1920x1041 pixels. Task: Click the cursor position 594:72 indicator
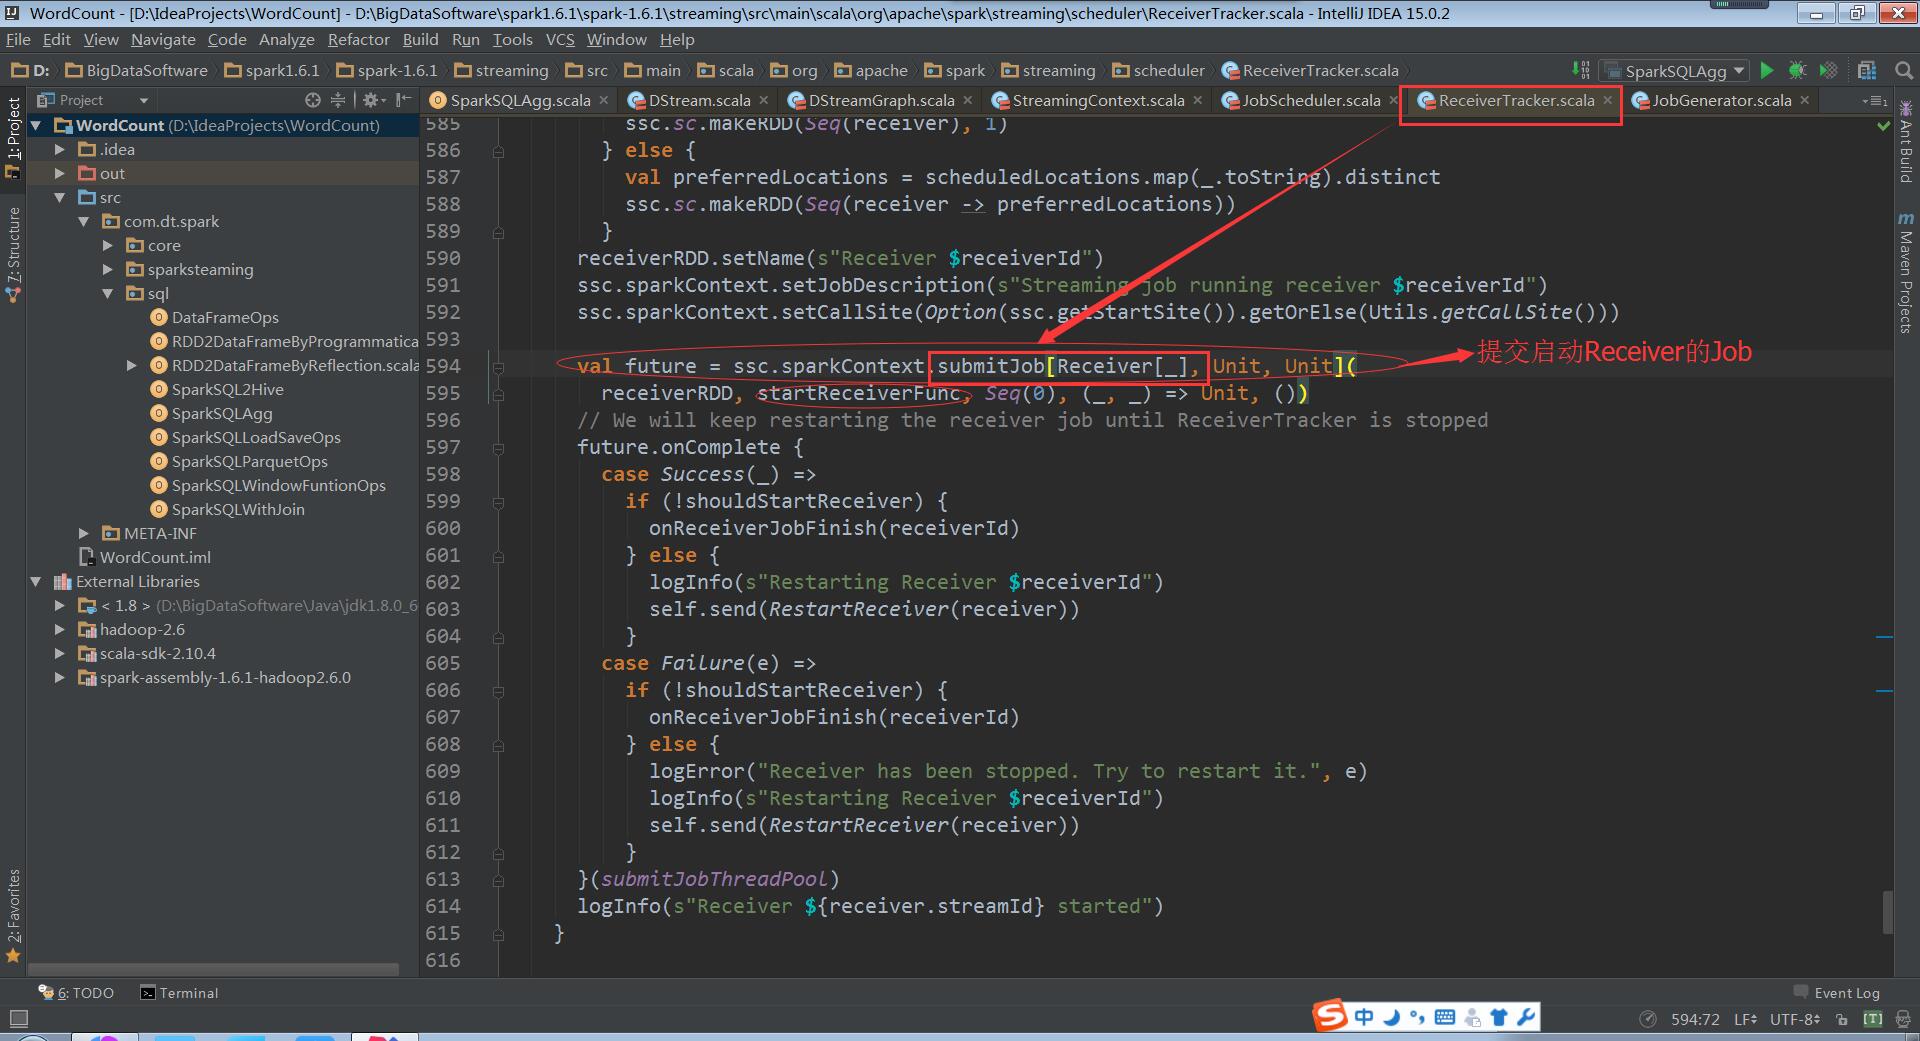click(x=1695, y=1019)
